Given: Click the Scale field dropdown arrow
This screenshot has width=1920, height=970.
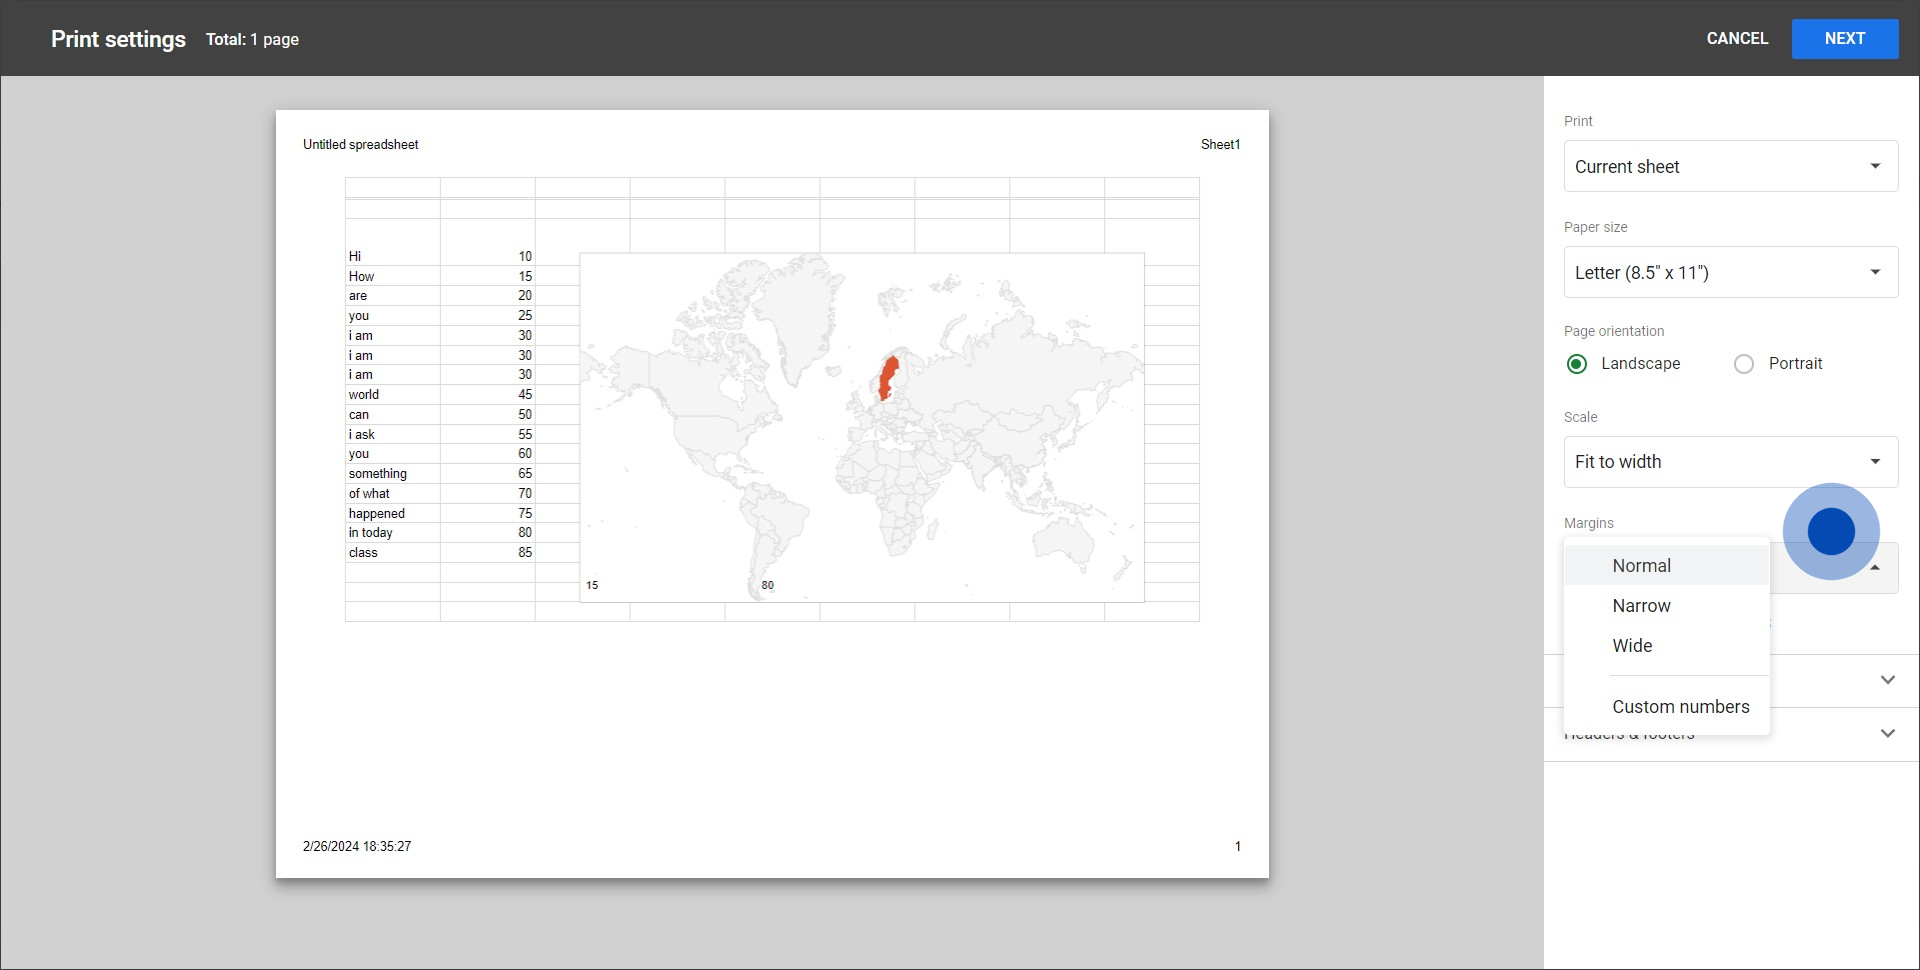Looking at the screenshot, I should point(1875,461).
